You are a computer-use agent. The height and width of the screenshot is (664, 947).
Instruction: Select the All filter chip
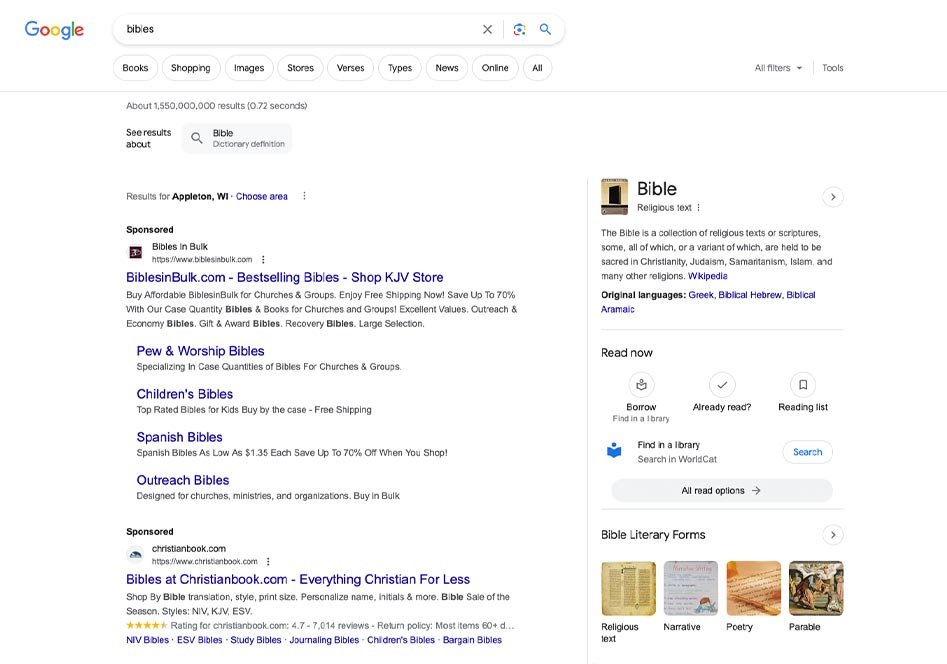pos(537,68)
